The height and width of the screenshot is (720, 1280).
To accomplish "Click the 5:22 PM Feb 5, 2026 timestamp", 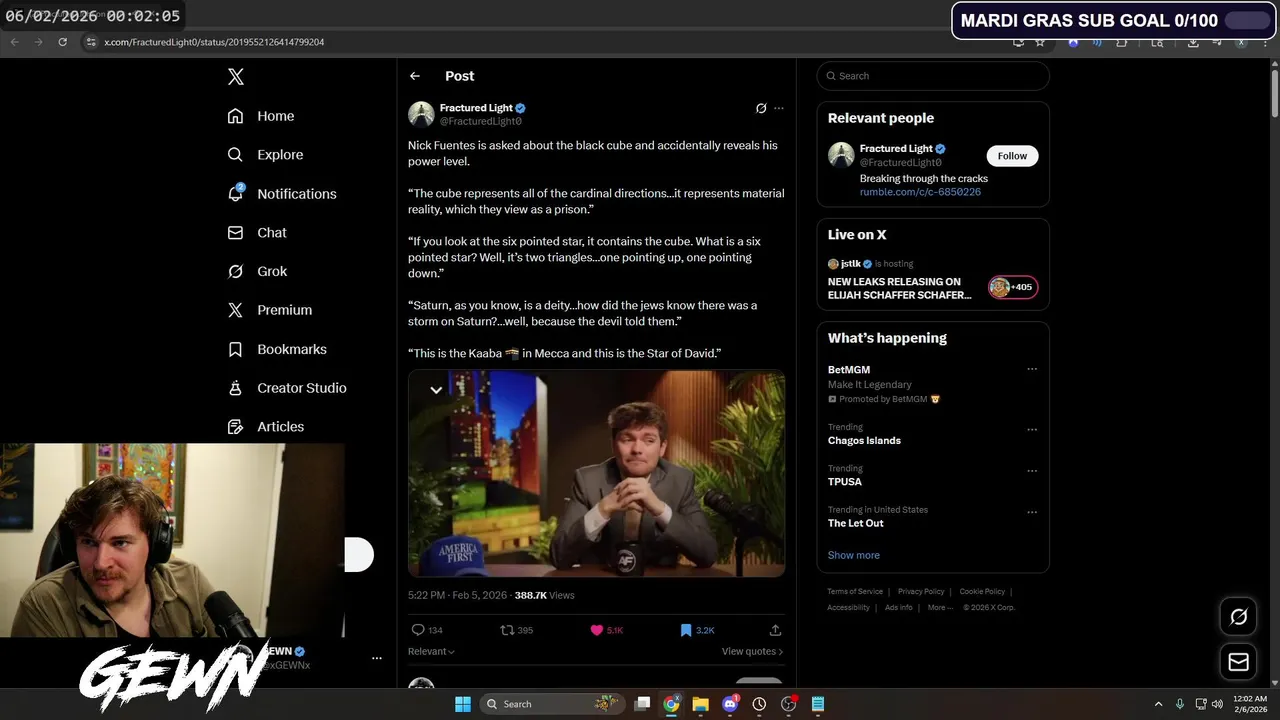I will 457,595.
